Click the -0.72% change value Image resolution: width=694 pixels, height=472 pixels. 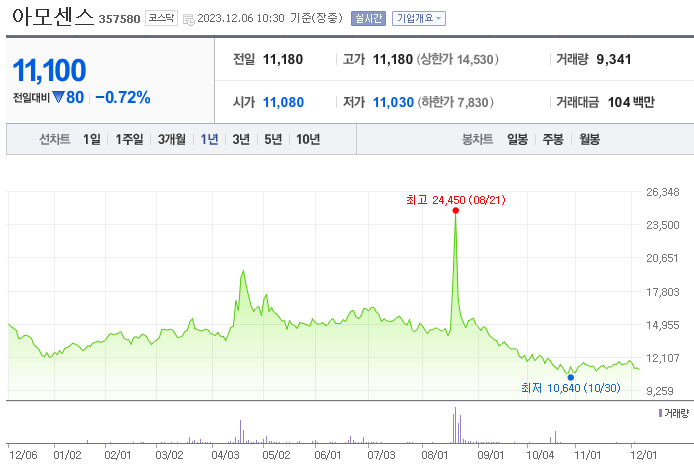[x=123, y=97]
